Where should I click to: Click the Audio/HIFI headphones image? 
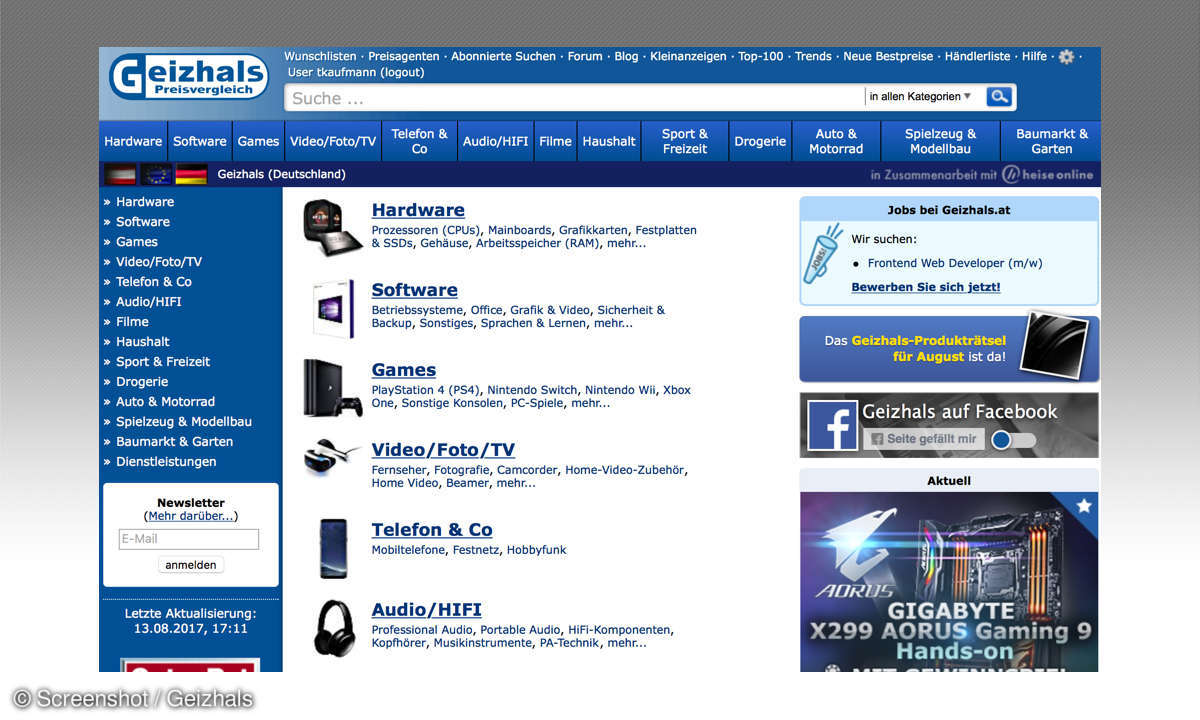[333, 628]
